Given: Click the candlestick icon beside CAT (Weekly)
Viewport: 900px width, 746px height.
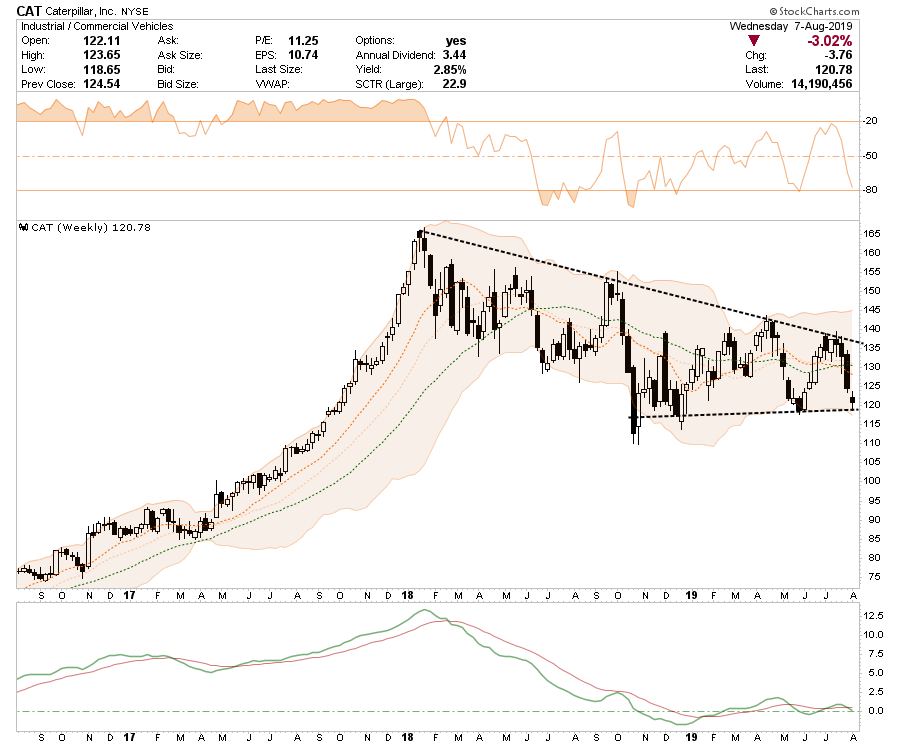Looking at the screenshot, I should [24, 227].
